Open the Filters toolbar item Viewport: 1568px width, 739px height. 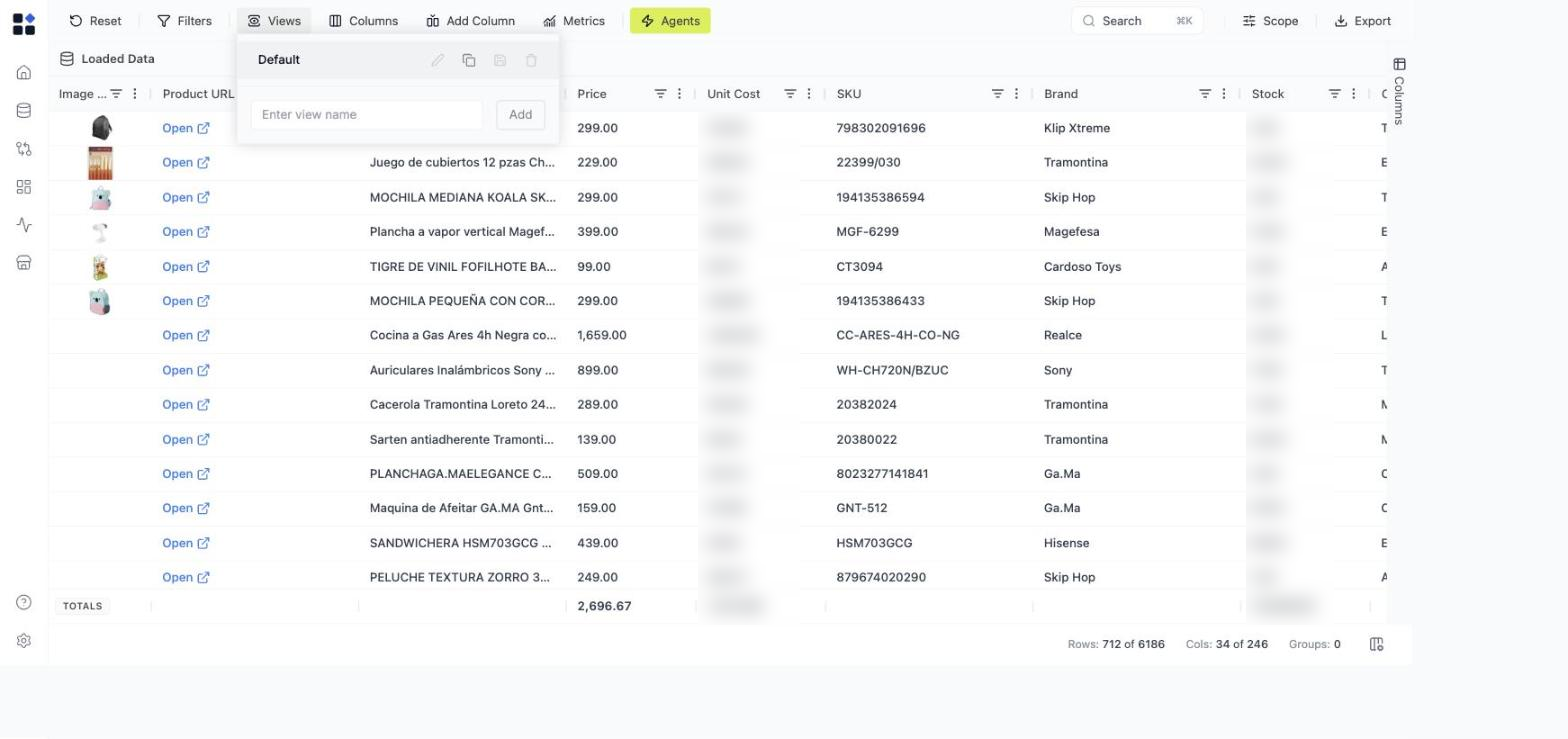pos(184,21)
